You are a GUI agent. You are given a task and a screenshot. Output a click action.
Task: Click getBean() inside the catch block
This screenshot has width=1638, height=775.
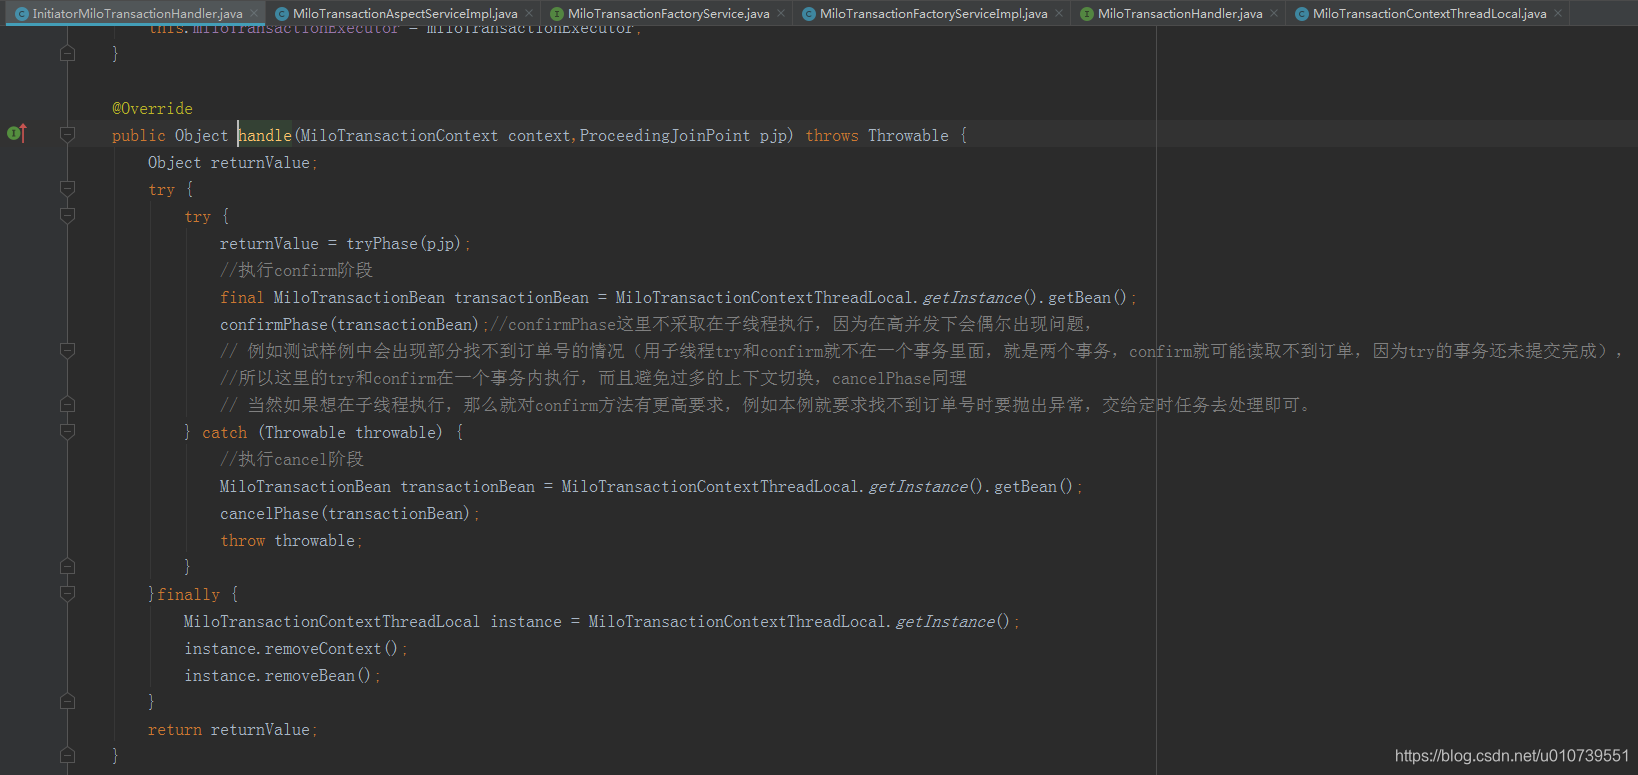pos(1033,486)
